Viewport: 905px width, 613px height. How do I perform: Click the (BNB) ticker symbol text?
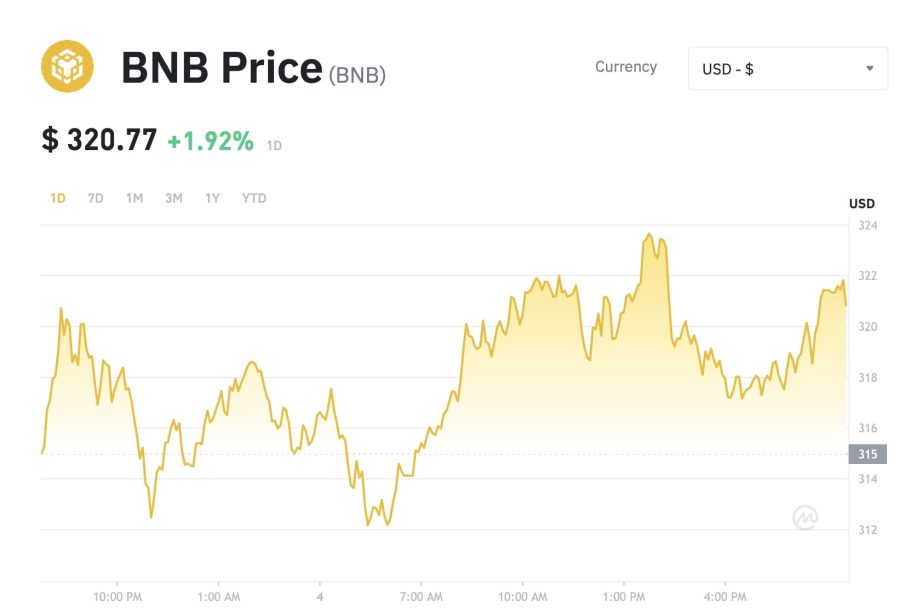tap(357, 73)
